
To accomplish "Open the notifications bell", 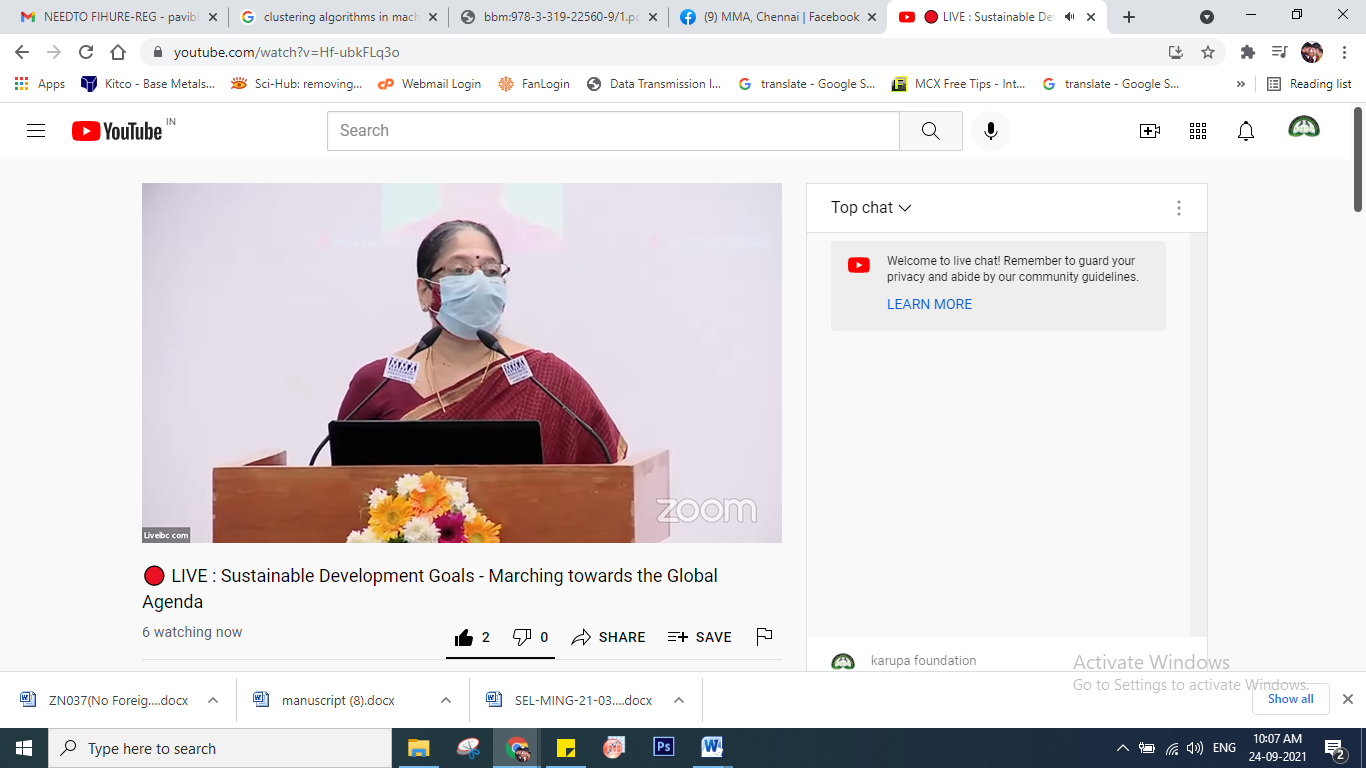I will coord(1246,131).
